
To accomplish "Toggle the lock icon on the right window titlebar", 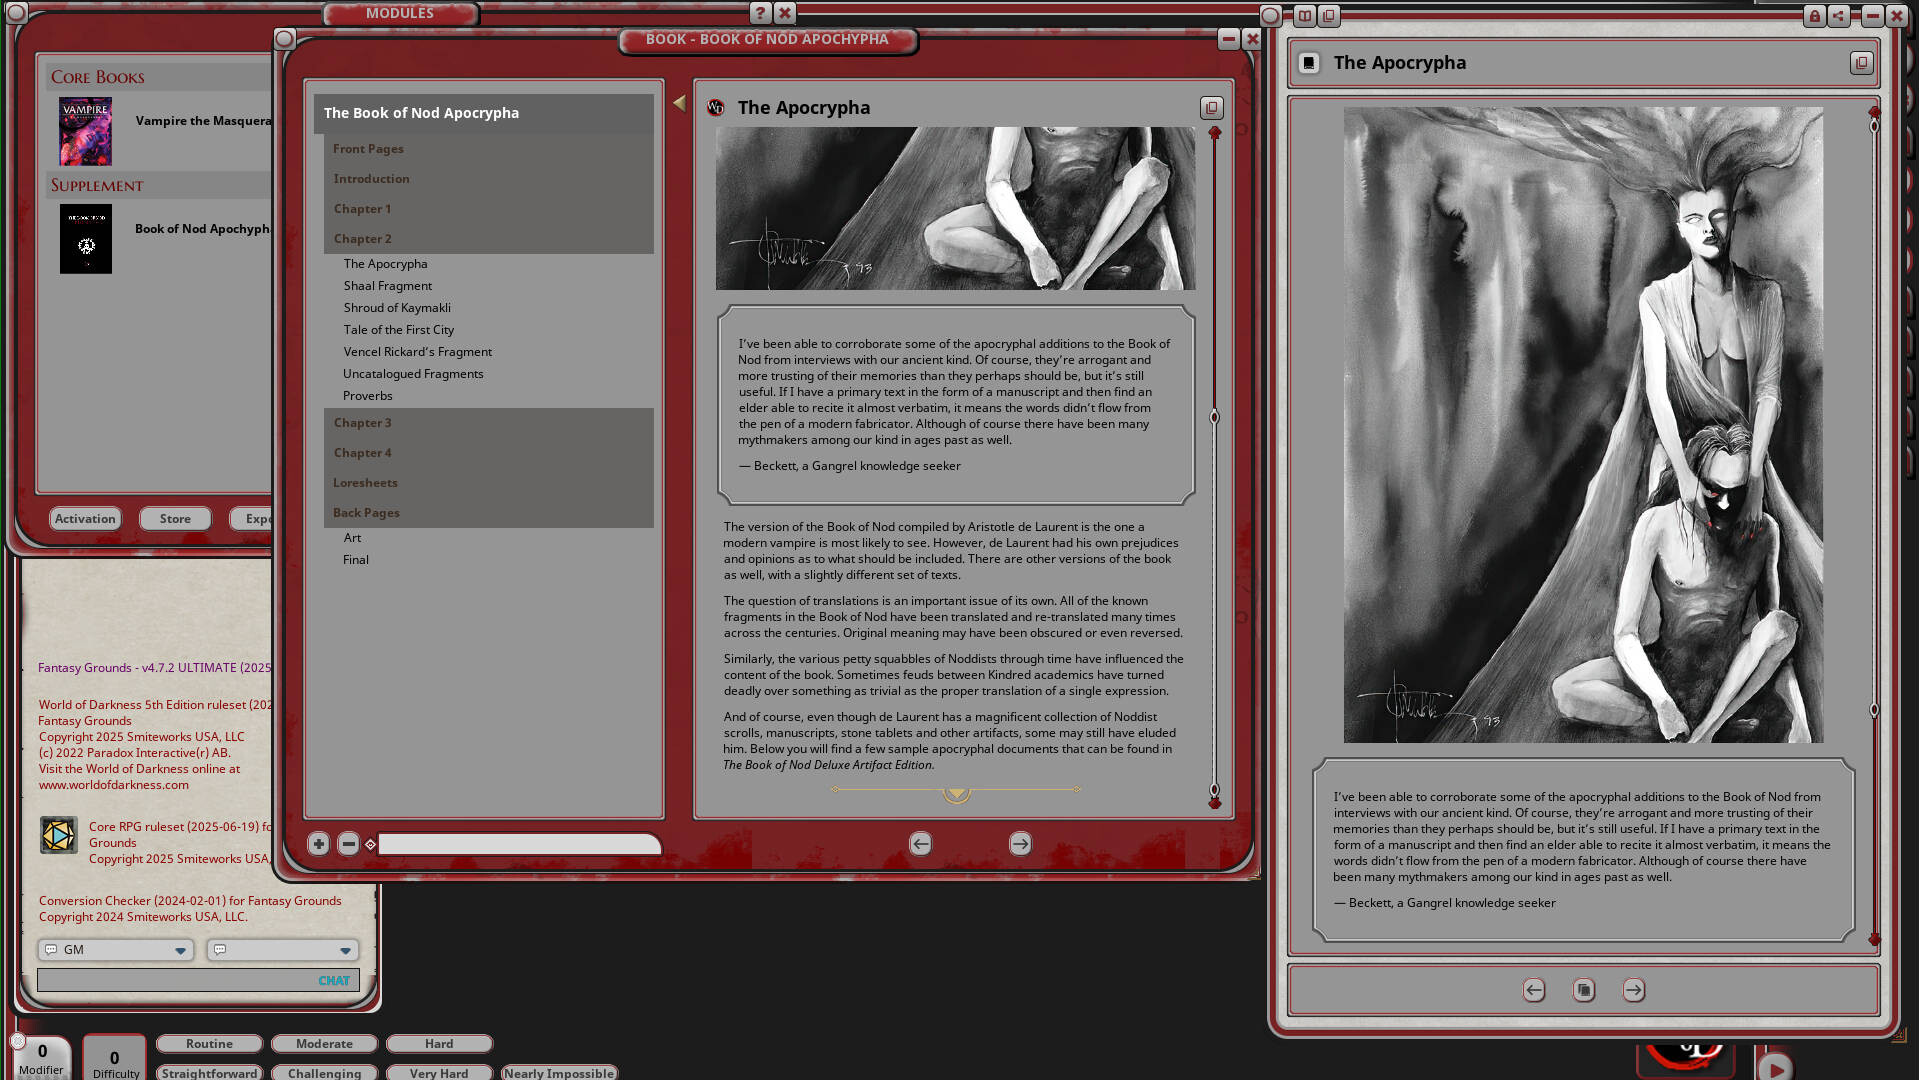I will click(1814, 16).
